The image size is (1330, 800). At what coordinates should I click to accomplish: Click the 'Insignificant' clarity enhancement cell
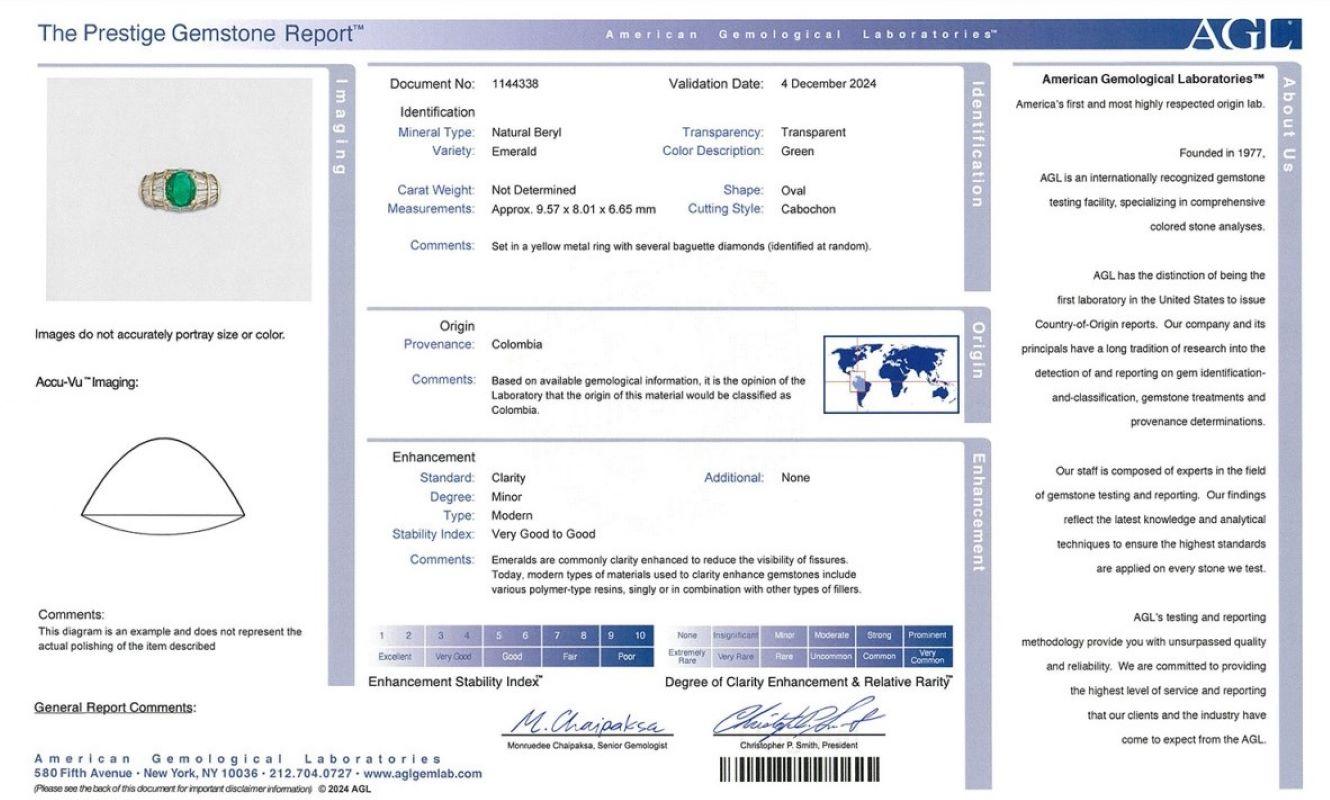736,635
